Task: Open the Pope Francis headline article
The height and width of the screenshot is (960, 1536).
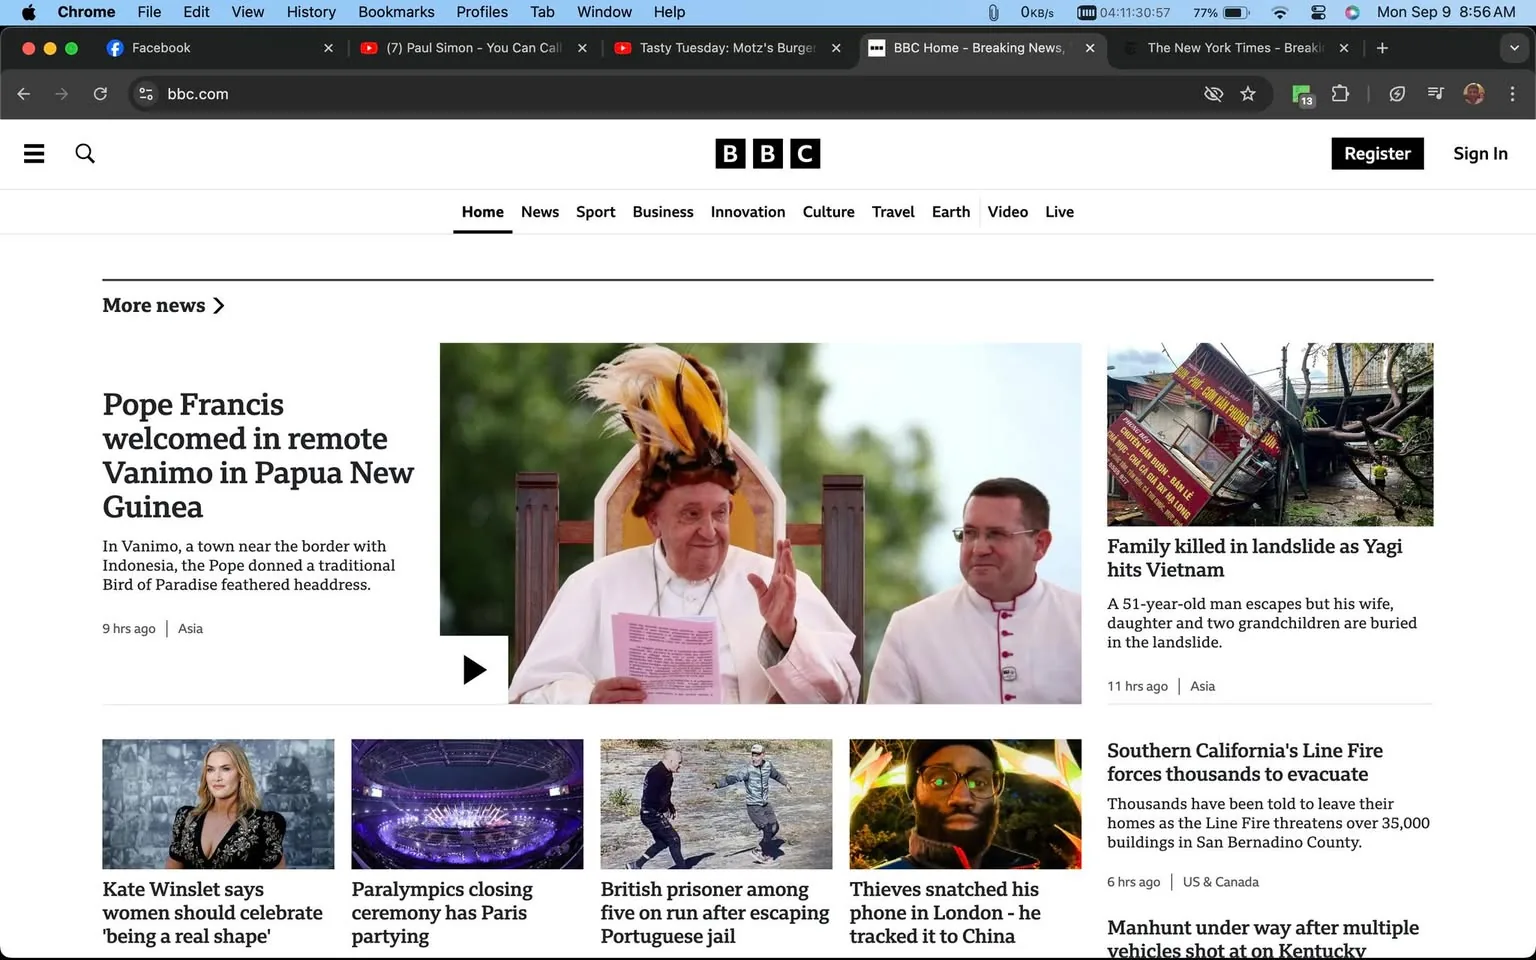Action: 257,455
